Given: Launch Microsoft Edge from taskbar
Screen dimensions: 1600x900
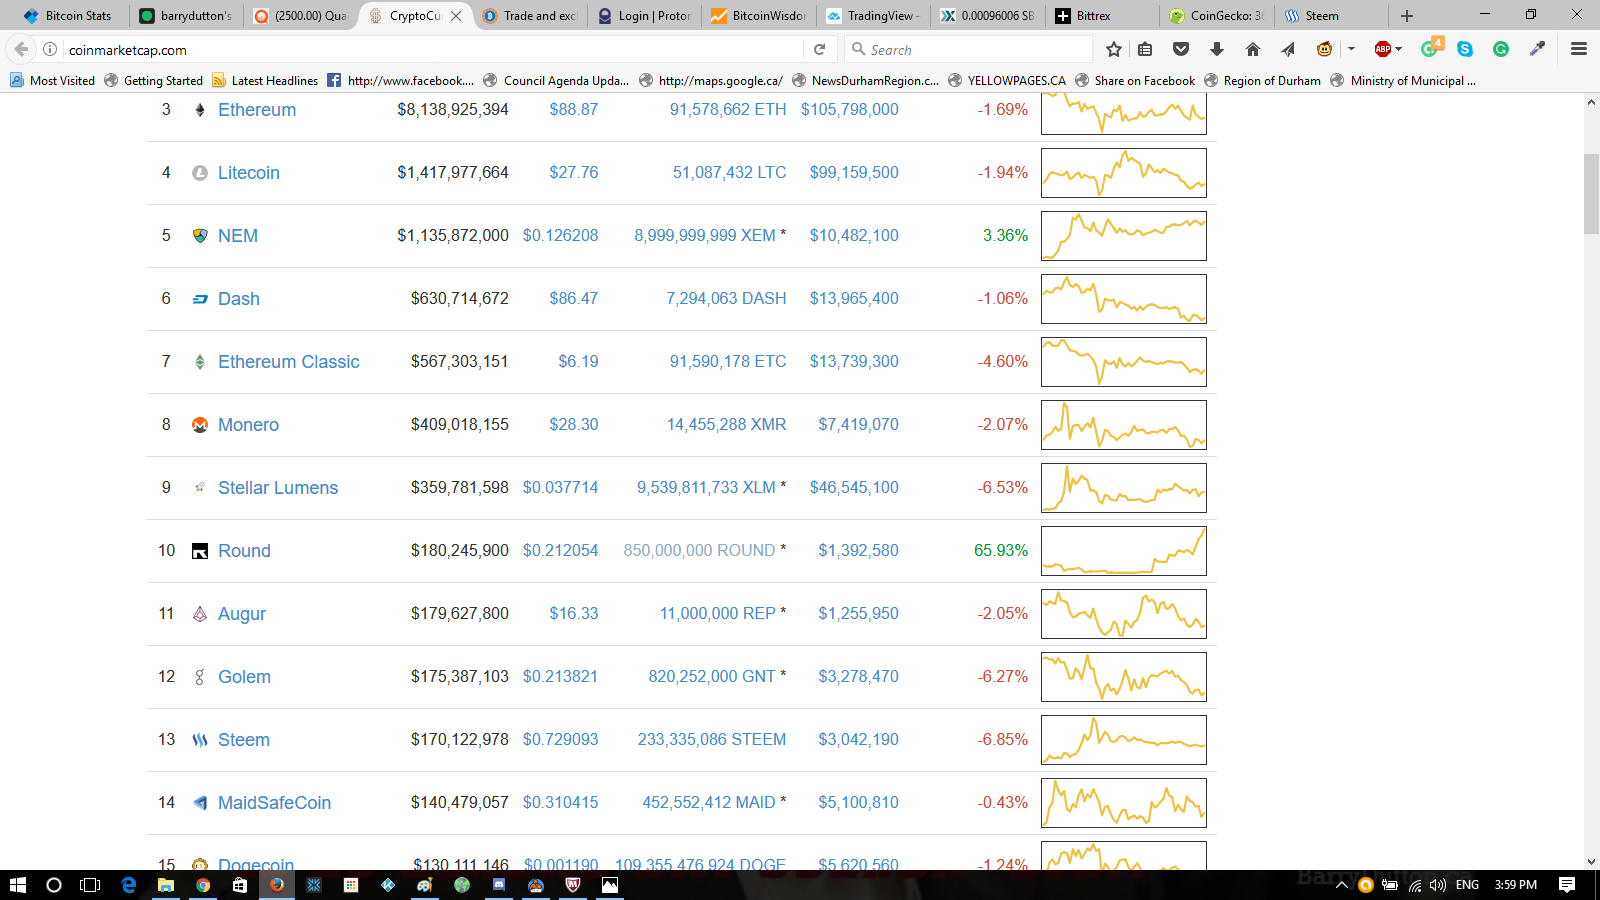Looking at the screenshot, I should tap(128, 885).
